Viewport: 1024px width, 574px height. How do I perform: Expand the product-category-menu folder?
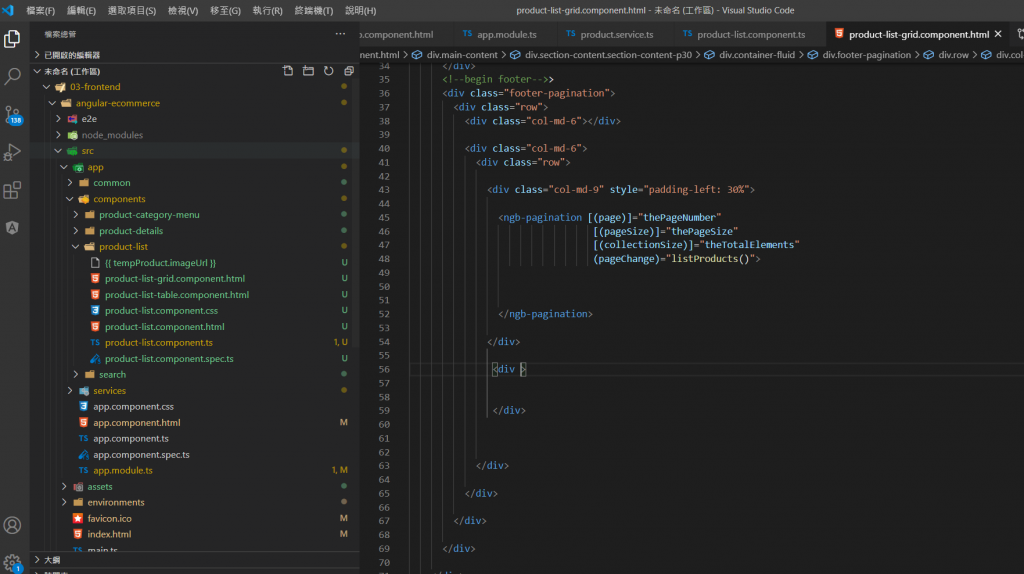point(148,215)
